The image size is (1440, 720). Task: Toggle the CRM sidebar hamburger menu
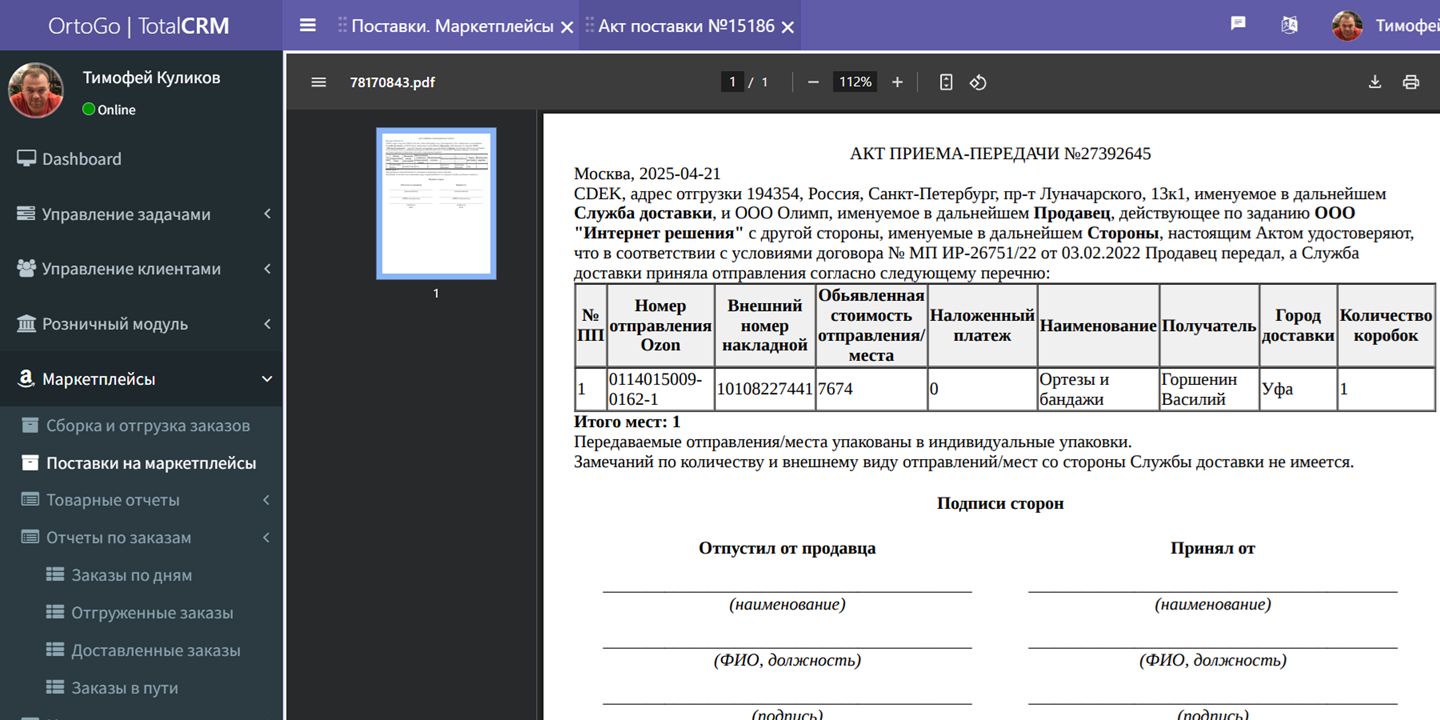tap(308, 25)
